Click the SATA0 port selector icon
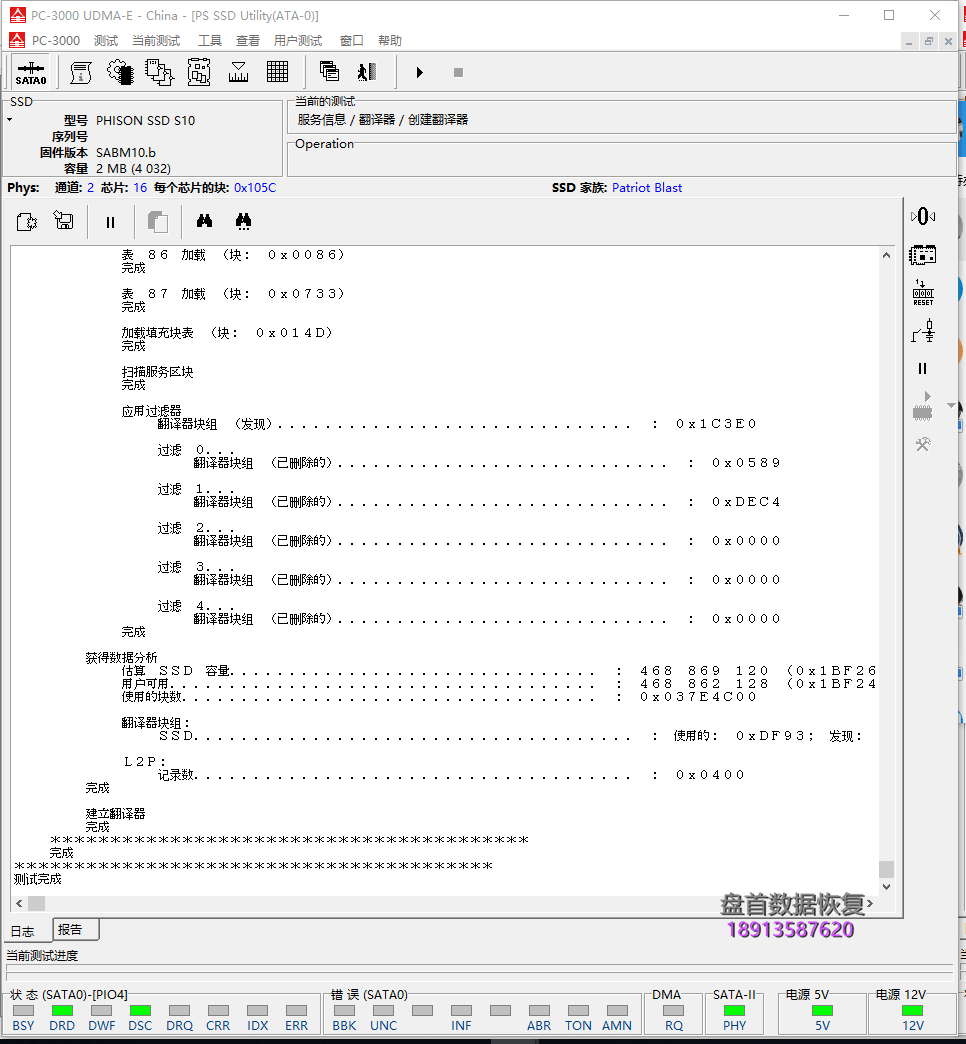Image resolution: width=966 pixels, height=1044 pixels. point(31,73)
